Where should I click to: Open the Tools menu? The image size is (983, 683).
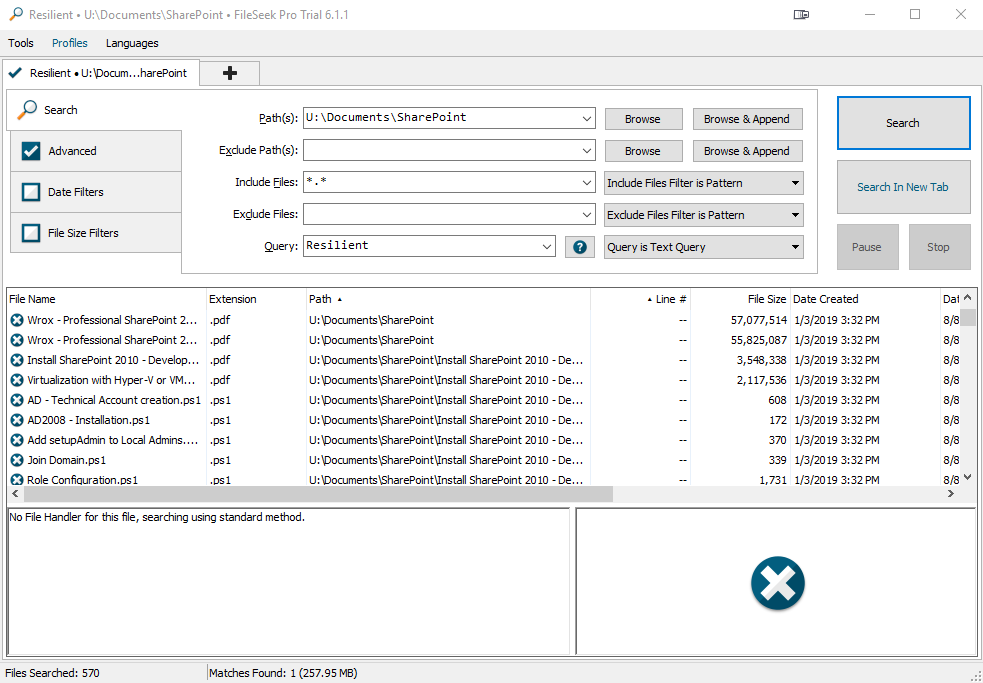[21, 43]
